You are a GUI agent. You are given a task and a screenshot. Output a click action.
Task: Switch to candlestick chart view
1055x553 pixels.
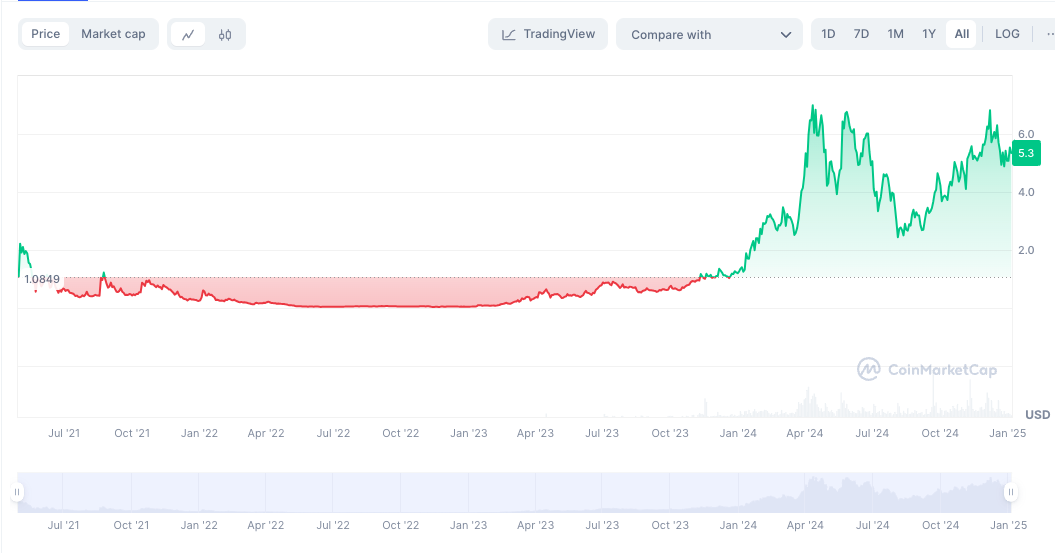point(225,34)
